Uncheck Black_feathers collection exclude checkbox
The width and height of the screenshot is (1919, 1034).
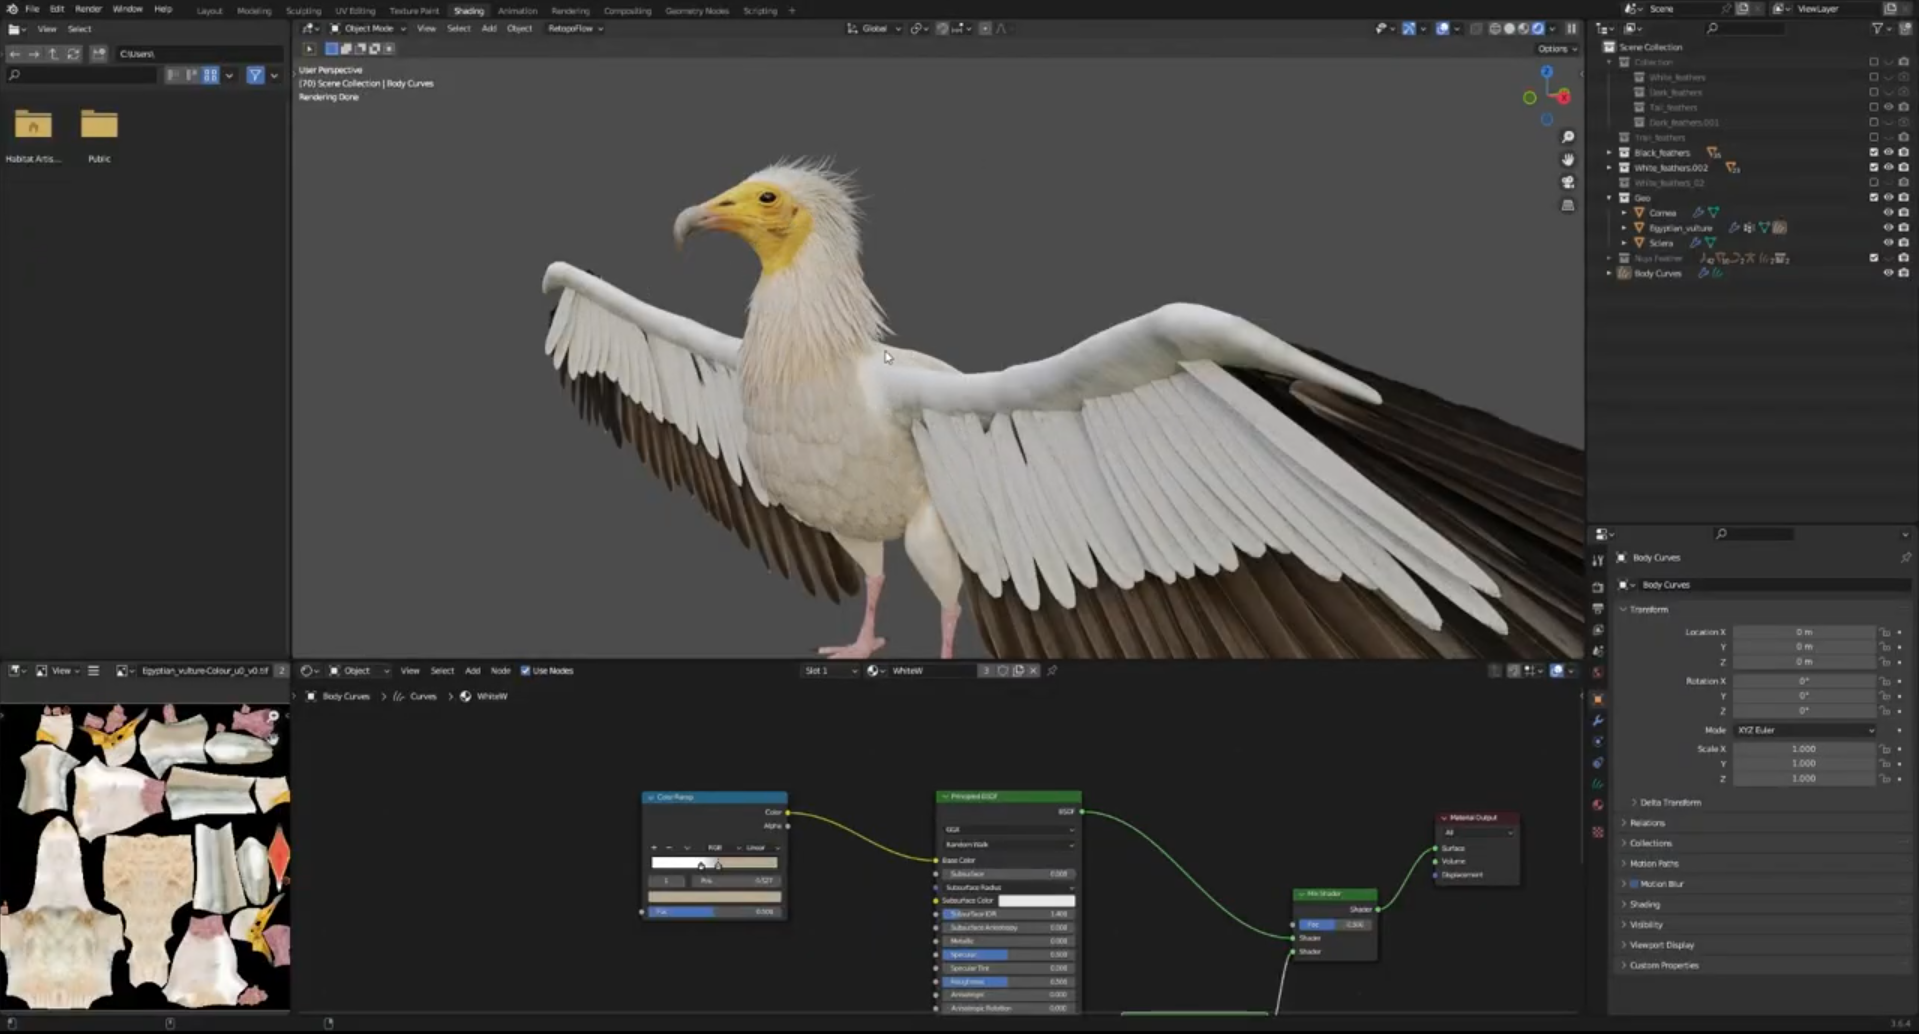[x=1873, y=153]
